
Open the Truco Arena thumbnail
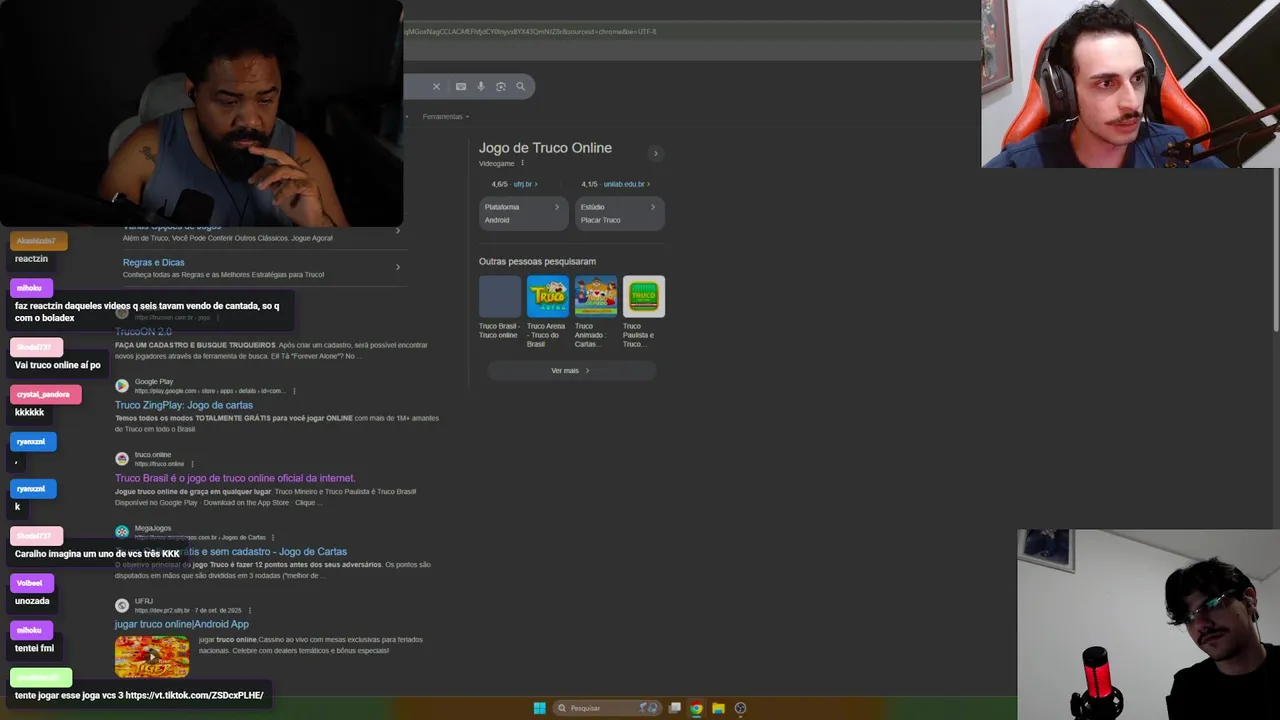tap(548, 296)
